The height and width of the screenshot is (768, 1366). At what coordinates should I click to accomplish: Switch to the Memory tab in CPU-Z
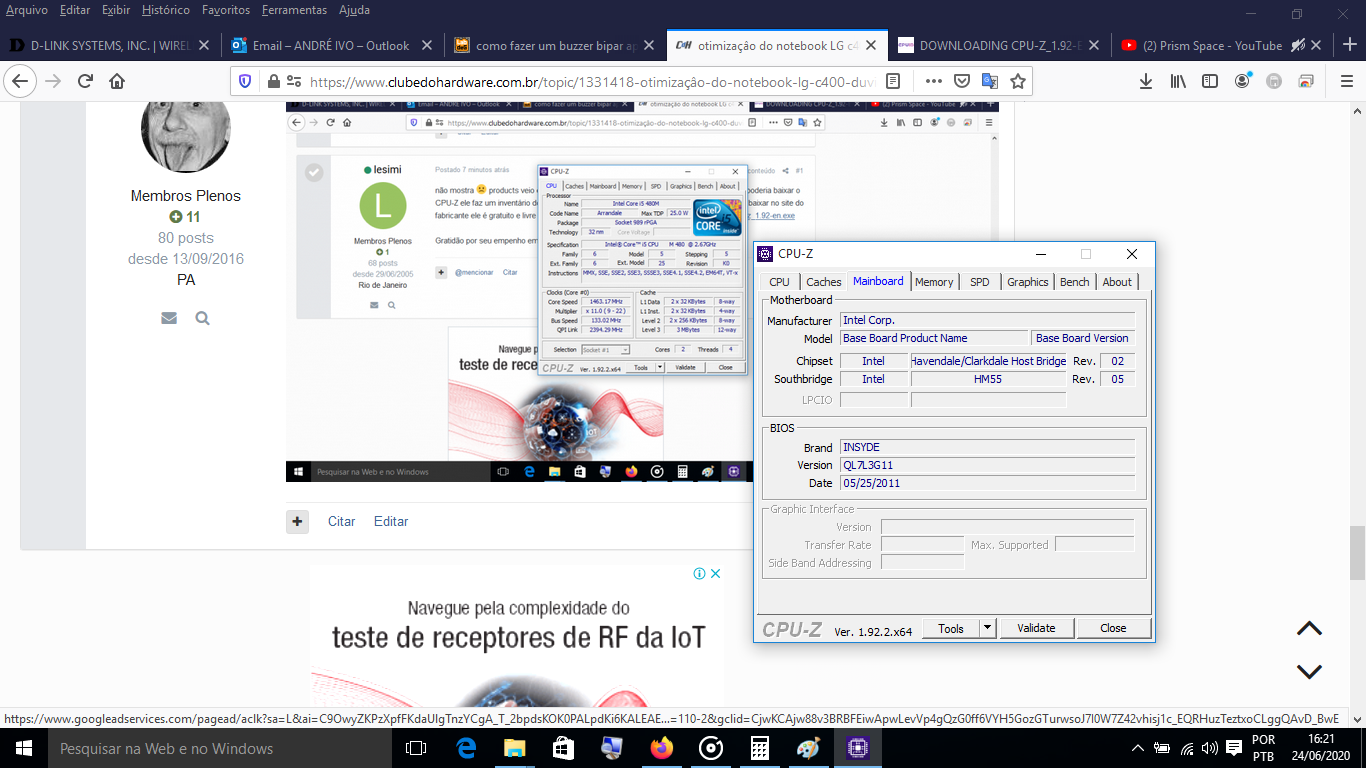934,282
